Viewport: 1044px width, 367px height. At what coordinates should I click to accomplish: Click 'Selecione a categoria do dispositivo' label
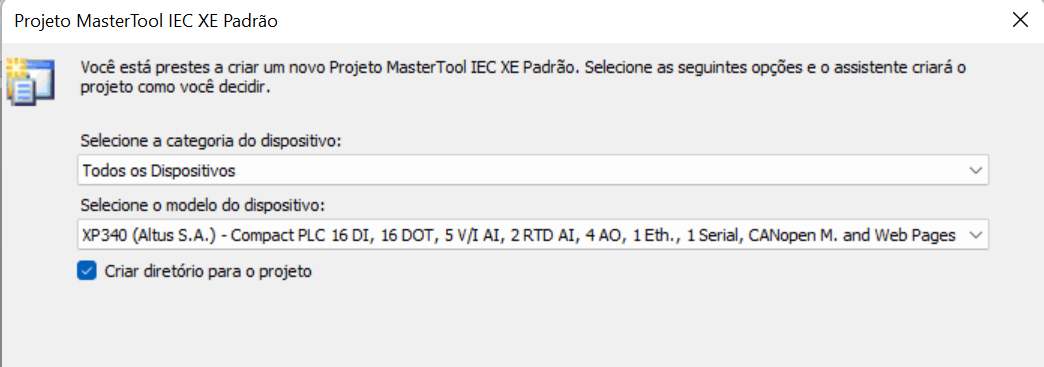pos(211,143)
